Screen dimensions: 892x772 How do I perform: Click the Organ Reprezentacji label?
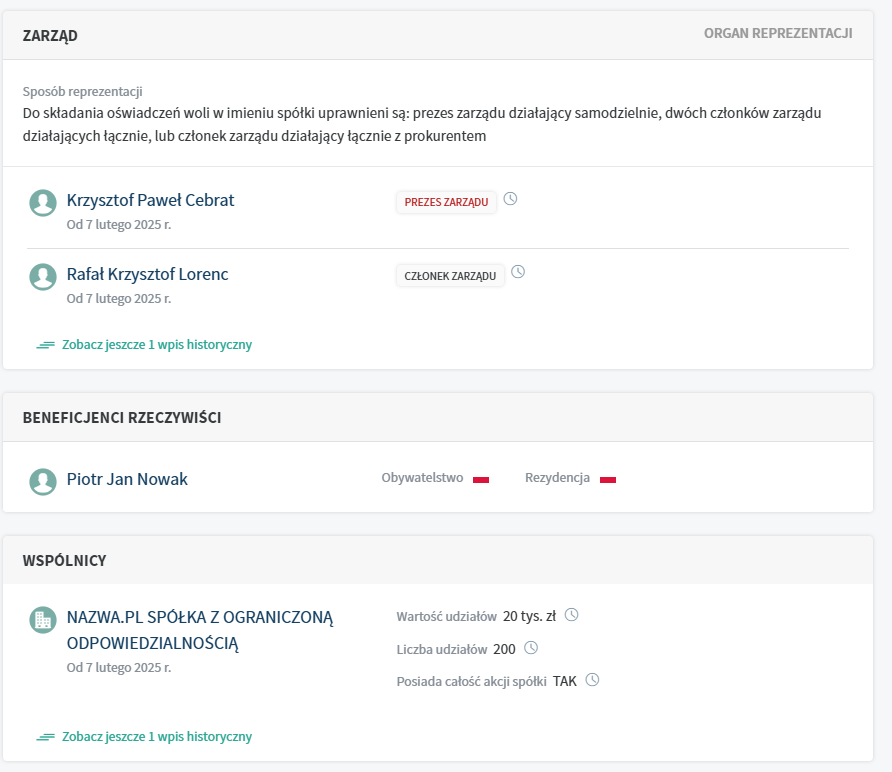click(777, 33)
